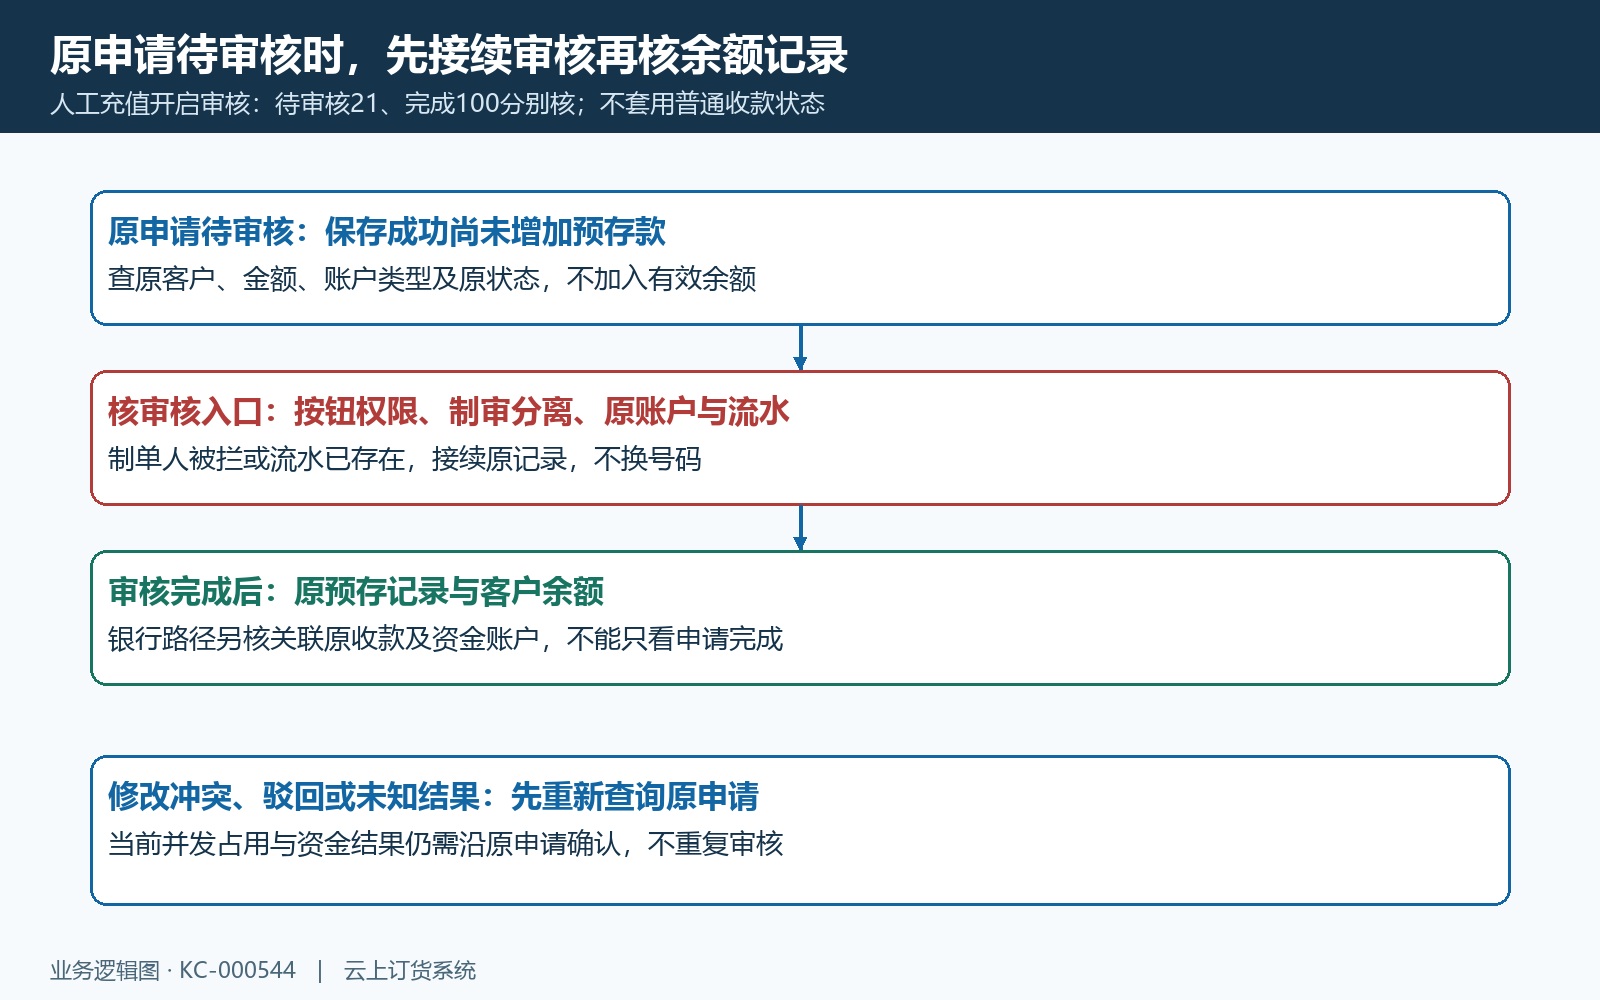1600x1000 pixels.
Task: Click heading 修改冲突、驳回或未知结果：先重新查询原申请
Action: (434, 797)
